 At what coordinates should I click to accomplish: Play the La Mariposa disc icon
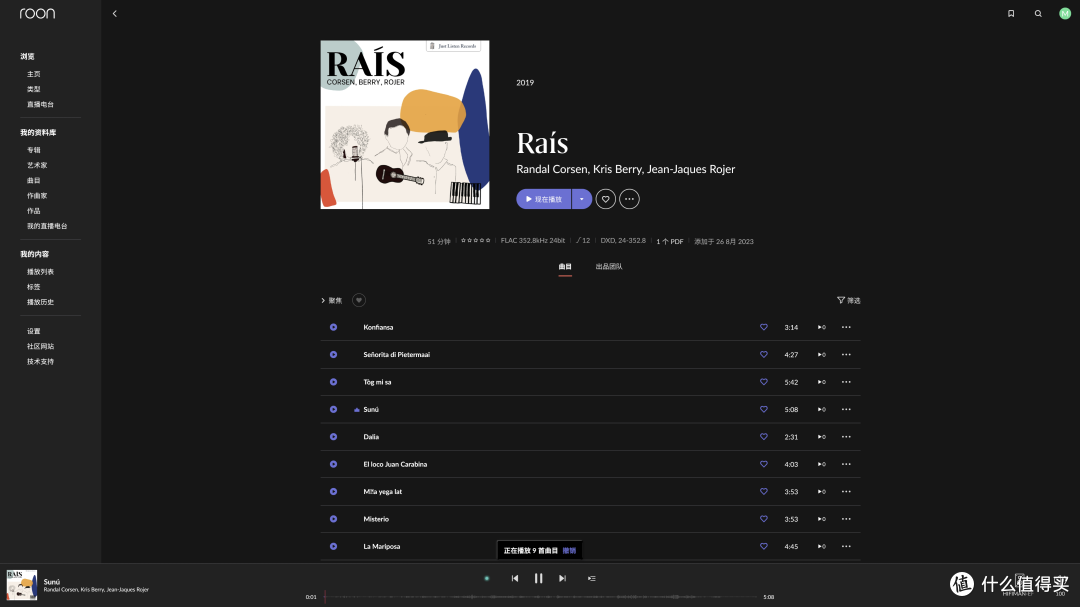click(x=333, y=546)
